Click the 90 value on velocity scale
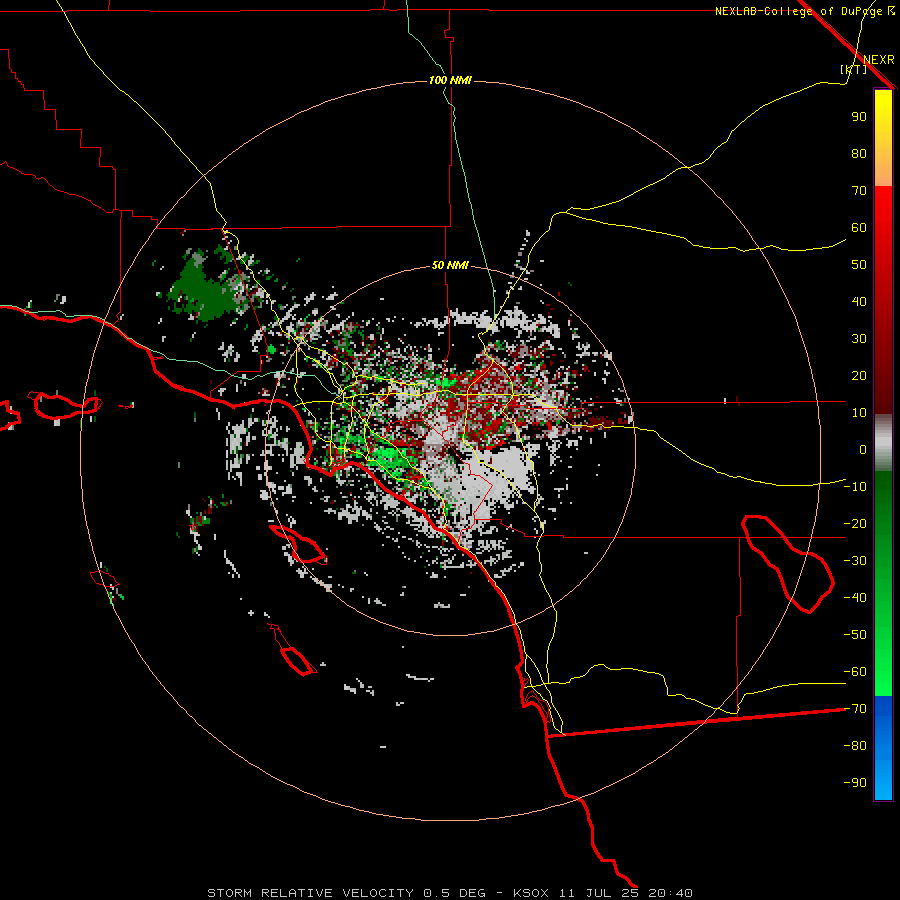Image resolution: width=900 pixels, height=900 pixels. 859,117
